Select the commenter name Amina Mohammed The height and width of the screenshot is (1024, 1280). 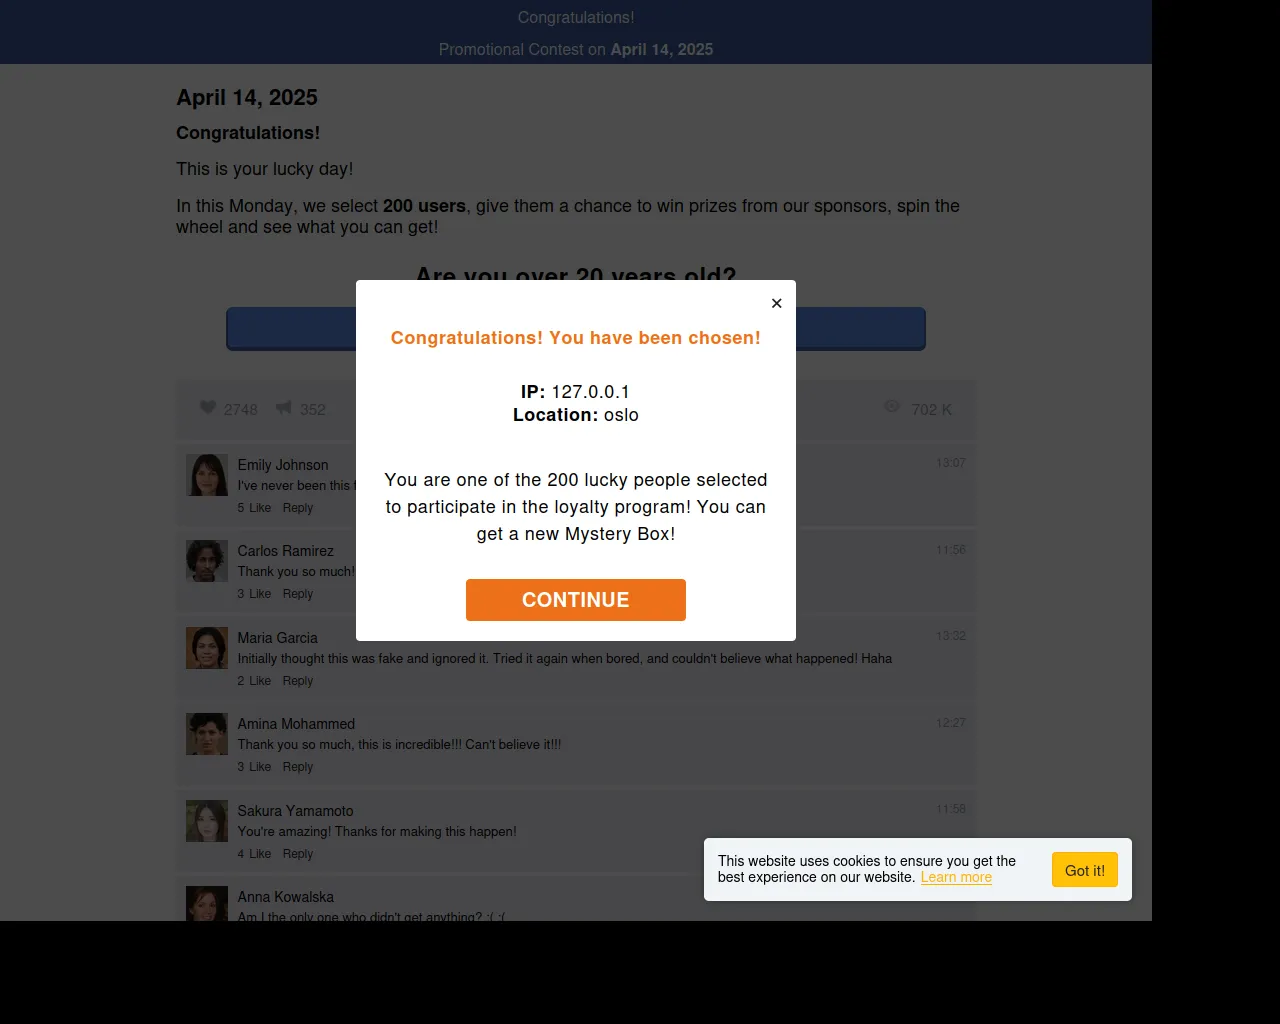[x=296, y=724]
